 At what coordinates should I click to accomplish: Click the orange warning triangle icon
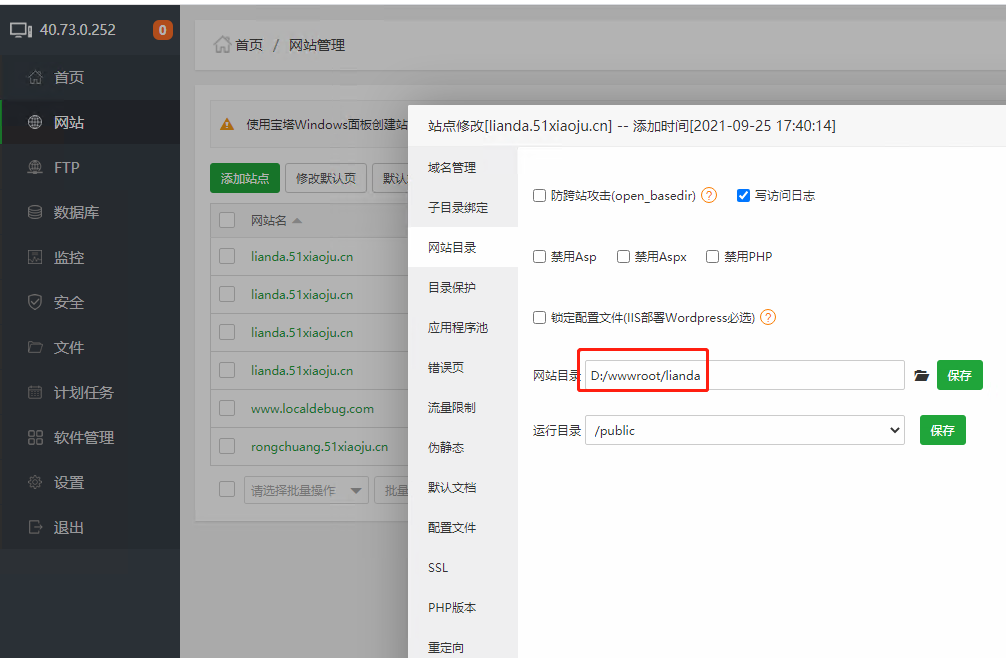coord(227,124)
